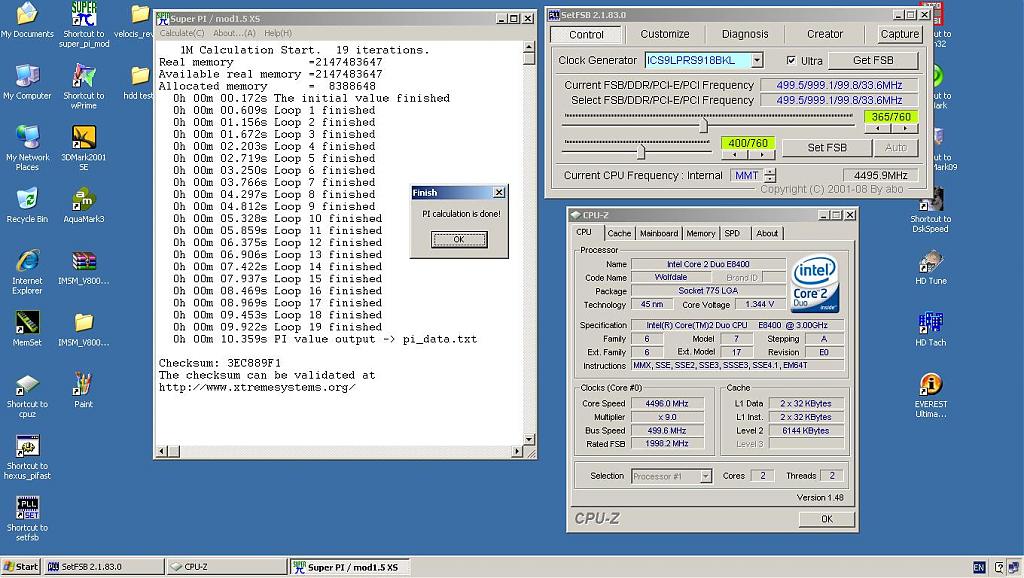Viewport: 1024px width, 578px height.
Task: Expand Processor Selection dropdown in CPU-Z
Action: (x=705, y=476)
